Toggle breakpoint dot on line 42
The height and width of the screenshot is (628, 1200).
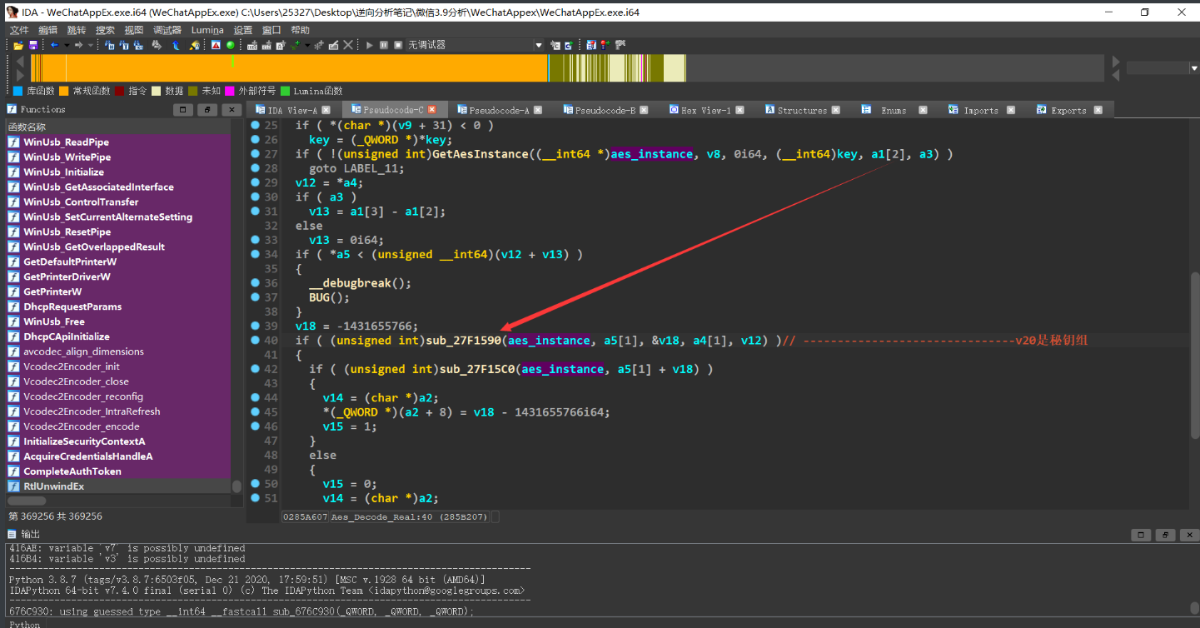pos(255,369)
